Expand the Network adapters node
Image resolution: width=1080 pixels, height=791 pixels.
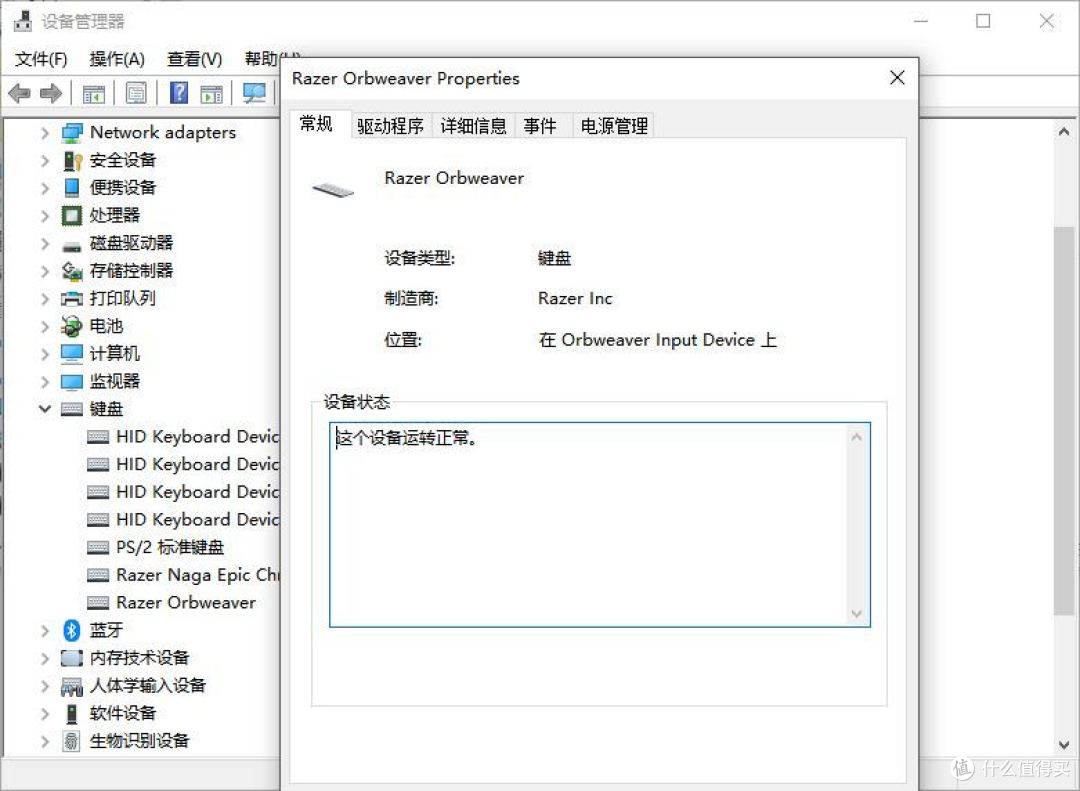[x=45, y=132]
